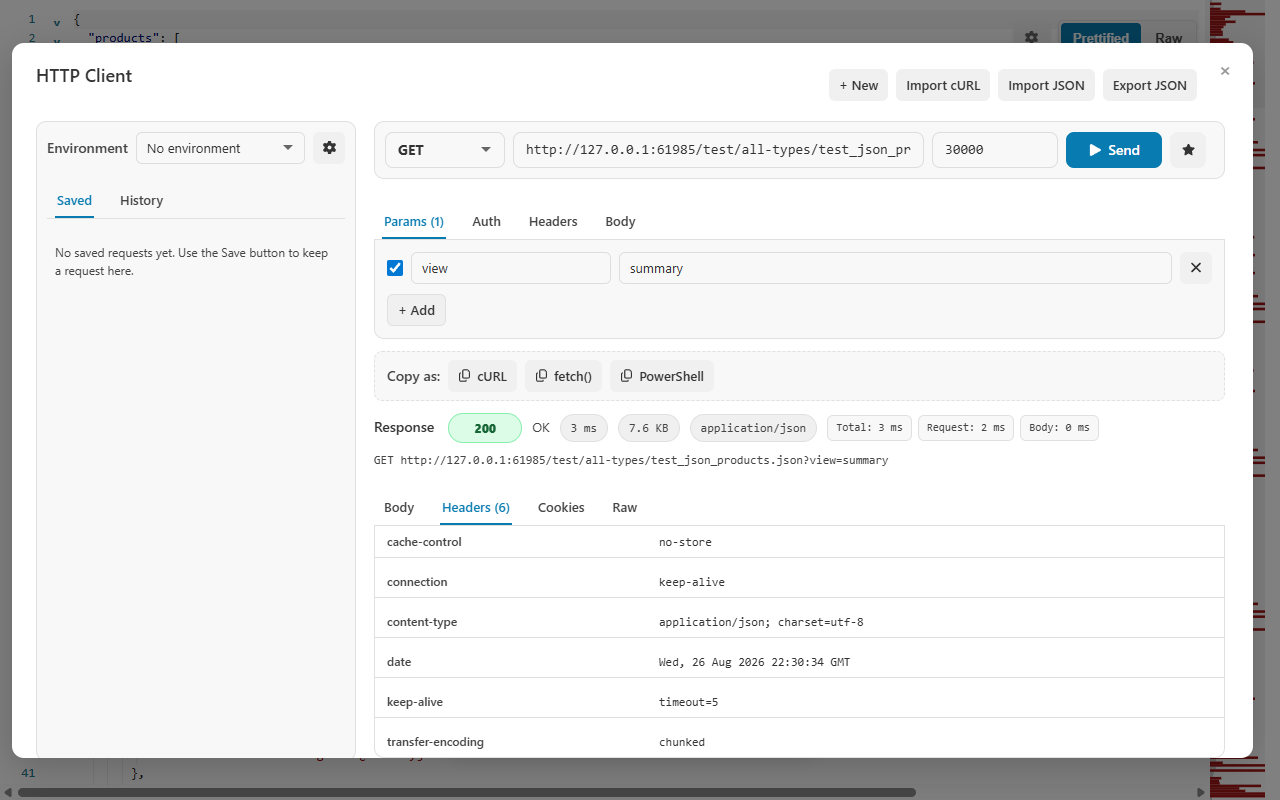Focus the request URL field
1280x800 pixels.
pyautogui.click(x=718, y=150)
